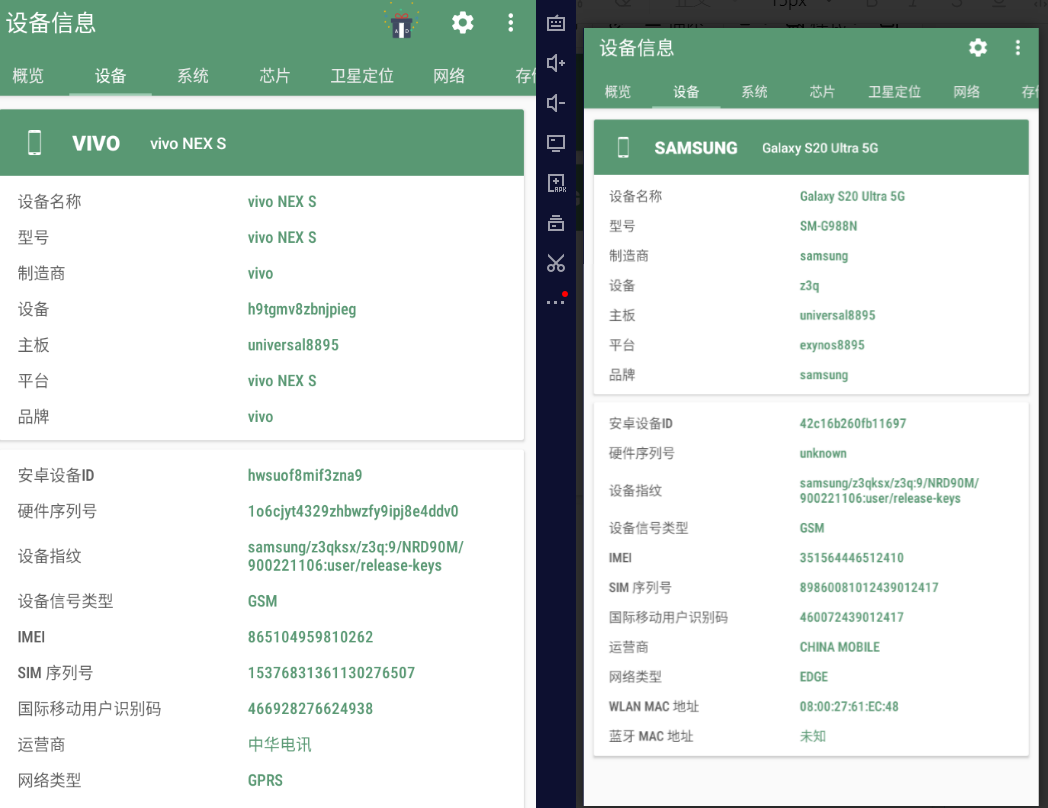This screenshot has width=1048, height=808.
Task: Switch to 概览 tab in left app
Action: coord(28,76)
